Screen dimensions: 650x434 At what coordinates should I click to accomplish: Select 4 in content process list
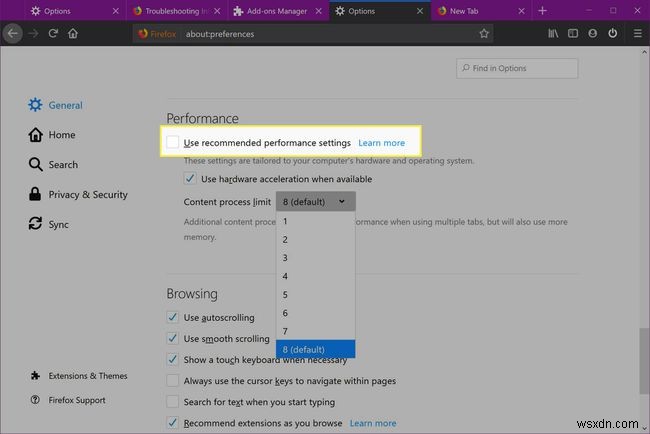(315, 276)
